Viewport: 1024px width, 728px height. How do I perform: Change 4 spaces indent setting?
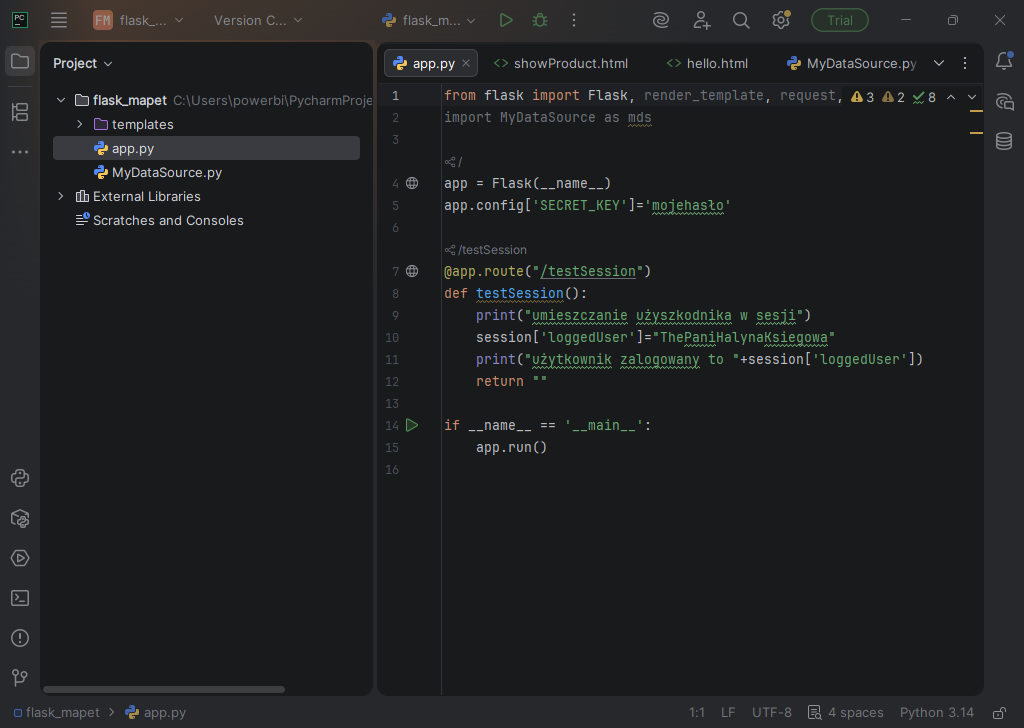point(846,712)
